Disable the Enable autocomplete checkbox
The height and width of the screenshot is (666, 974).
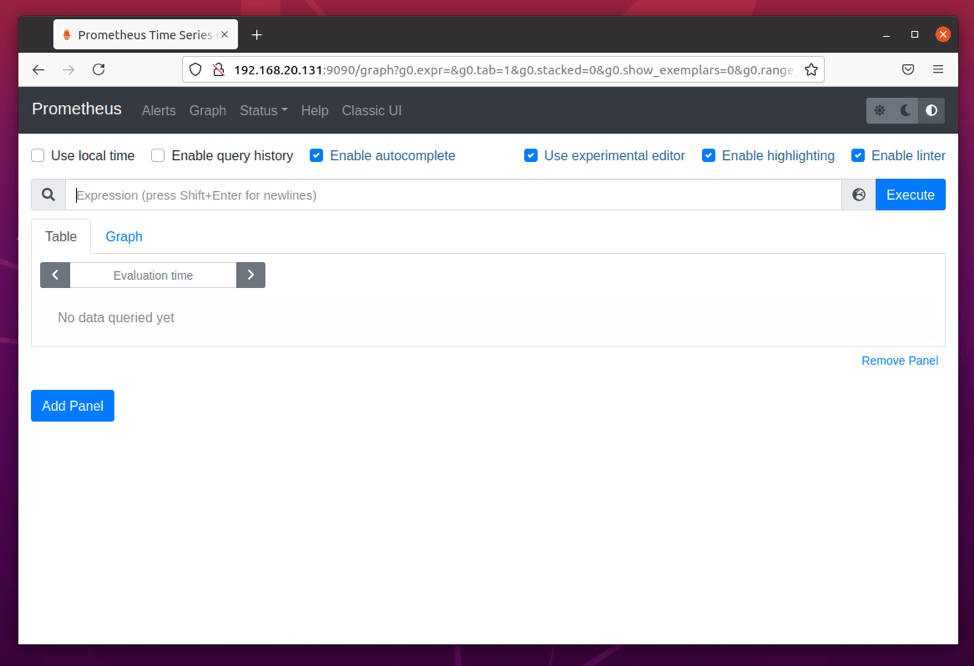[x=316, y=155]
